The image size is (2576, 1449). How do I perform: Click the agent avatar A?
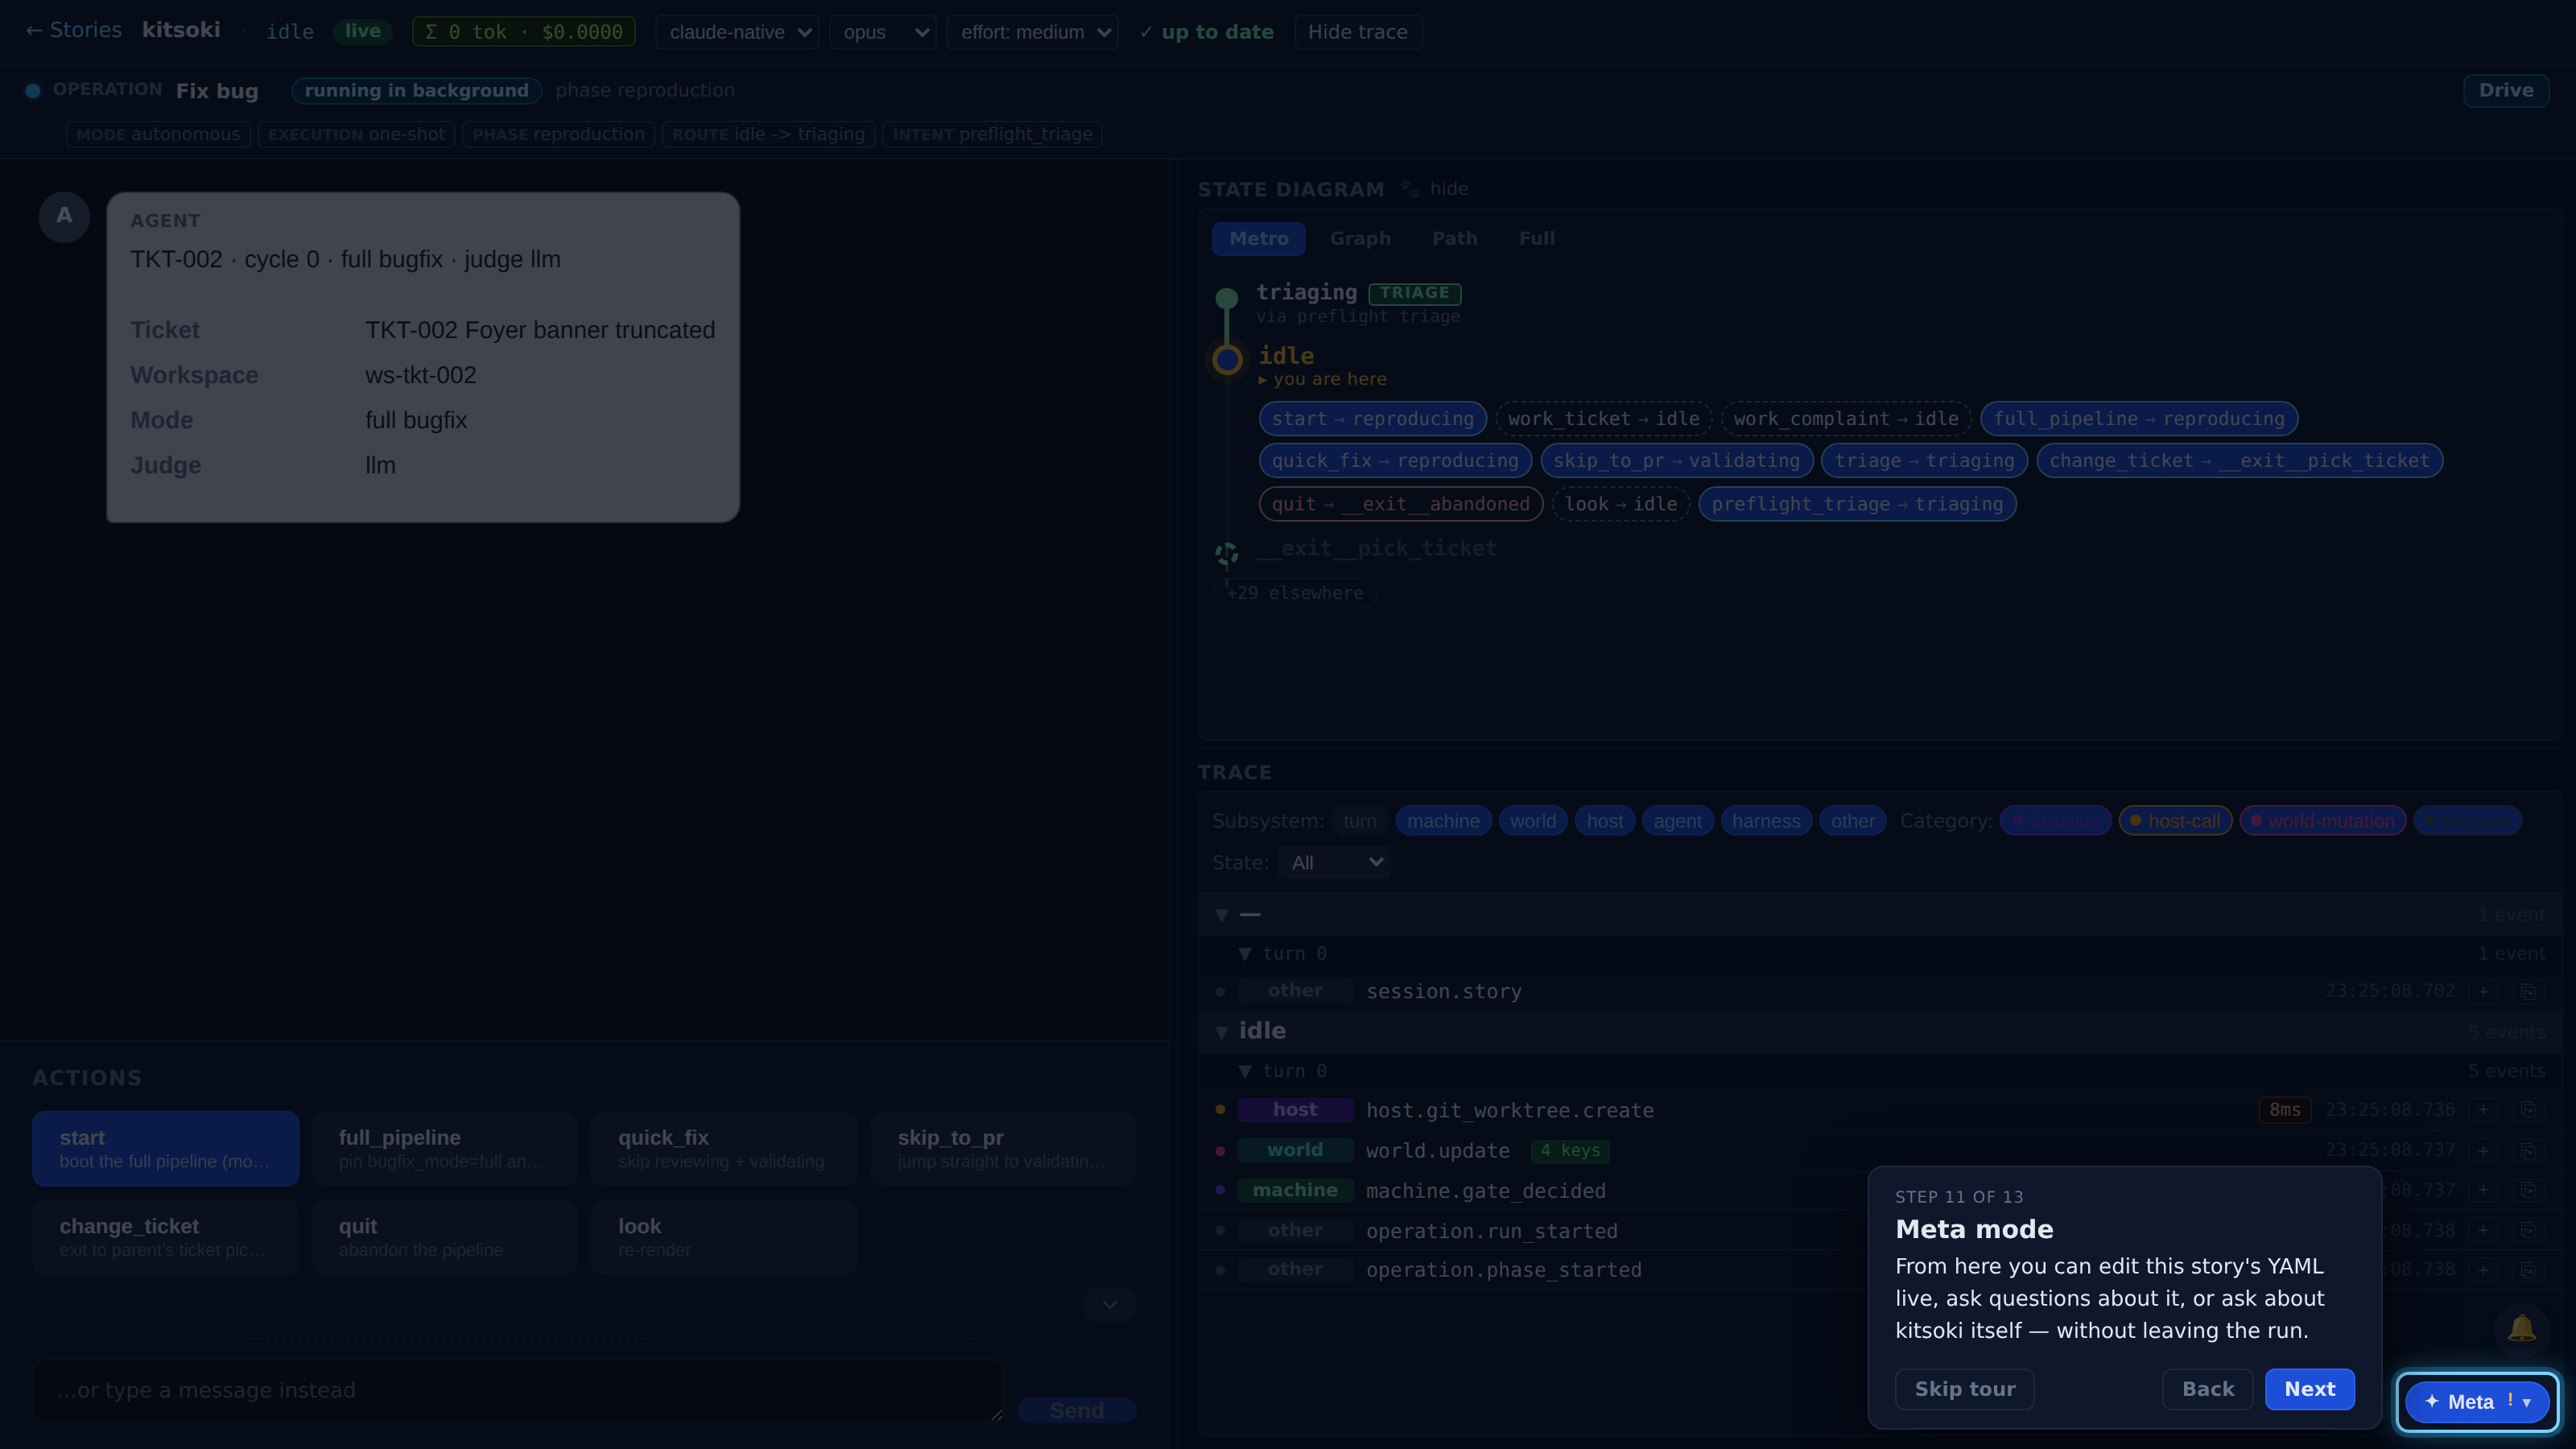click(64, 216)
